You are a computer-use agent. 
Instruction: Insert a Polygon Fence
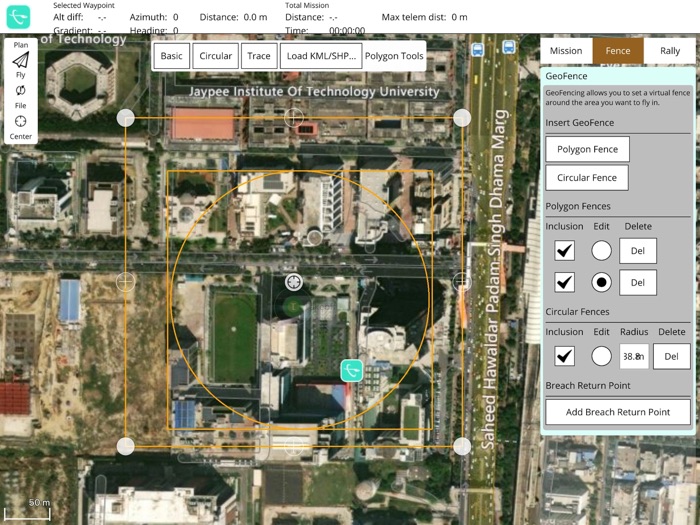click(x=588, y=149)
